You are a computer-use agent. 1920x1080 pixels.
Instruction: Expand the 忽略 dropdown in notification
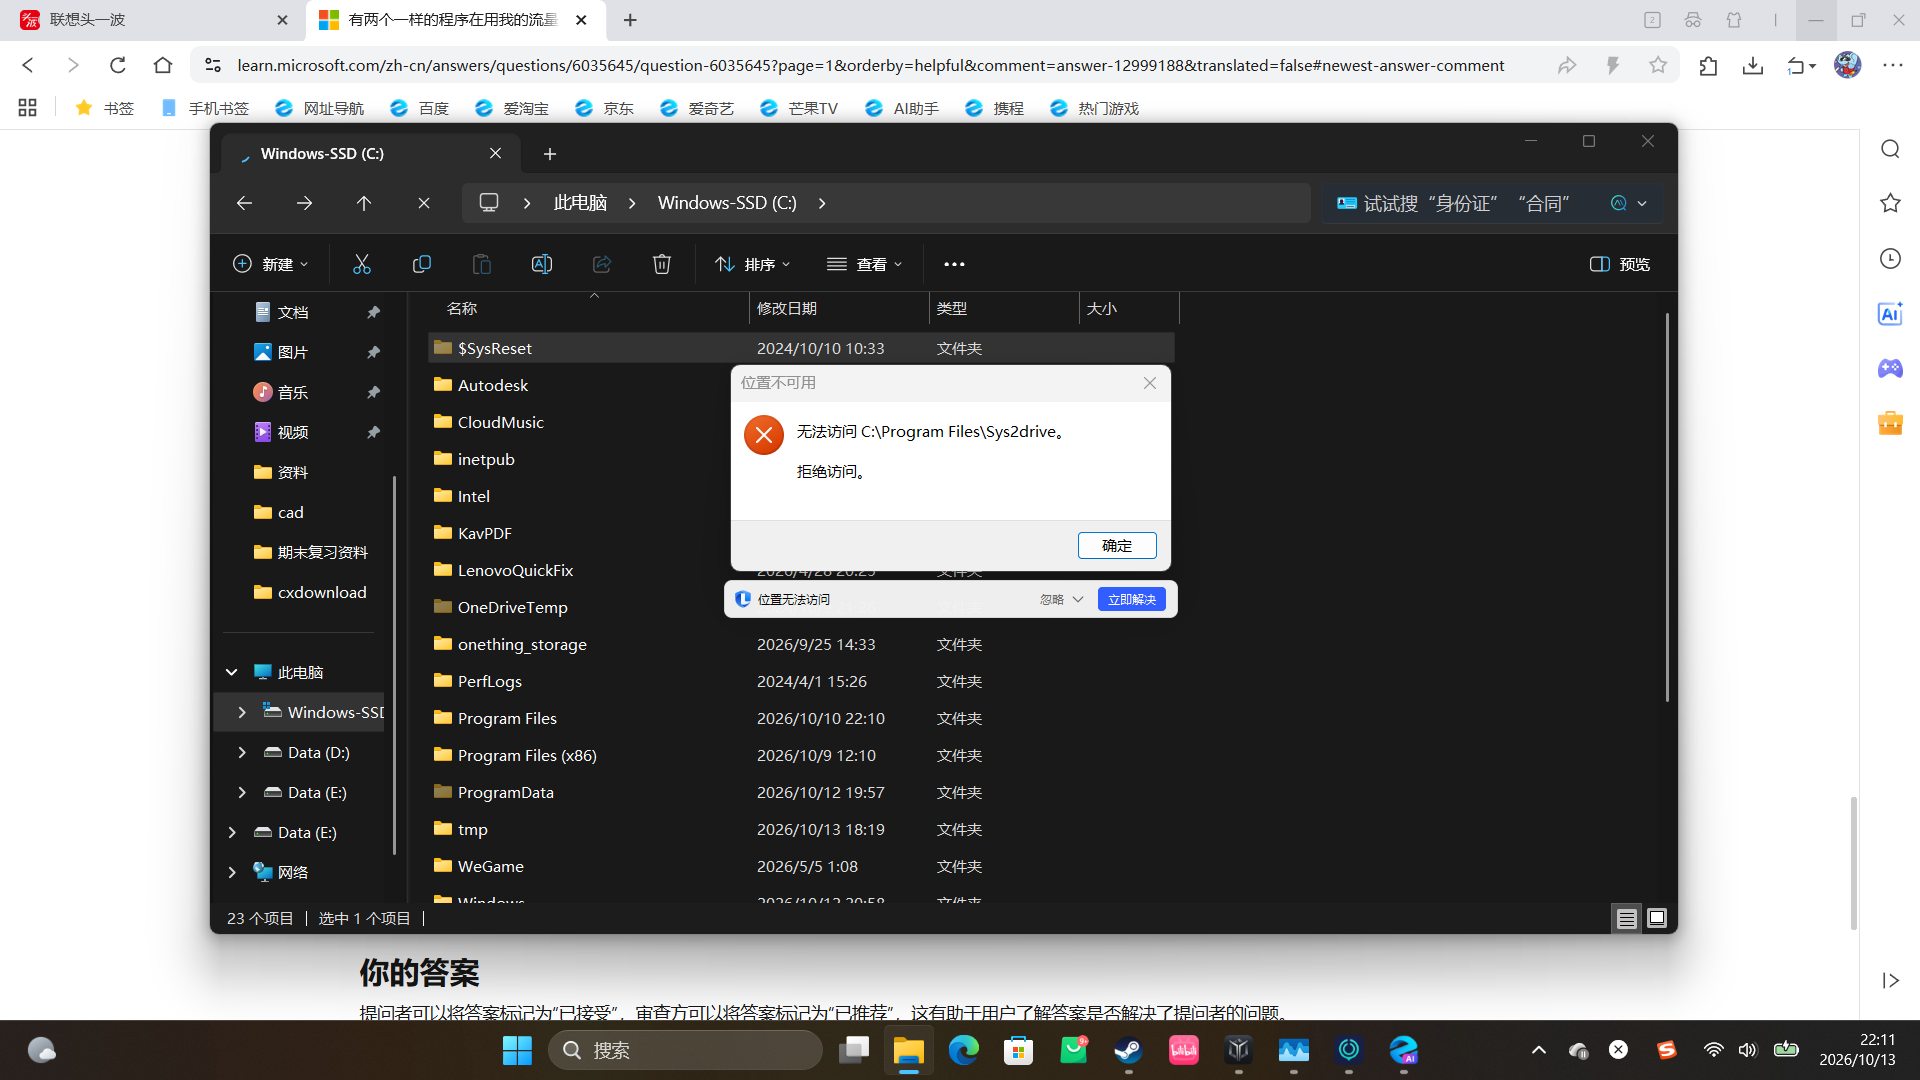pyautogui.click(x=1078, y=600)
